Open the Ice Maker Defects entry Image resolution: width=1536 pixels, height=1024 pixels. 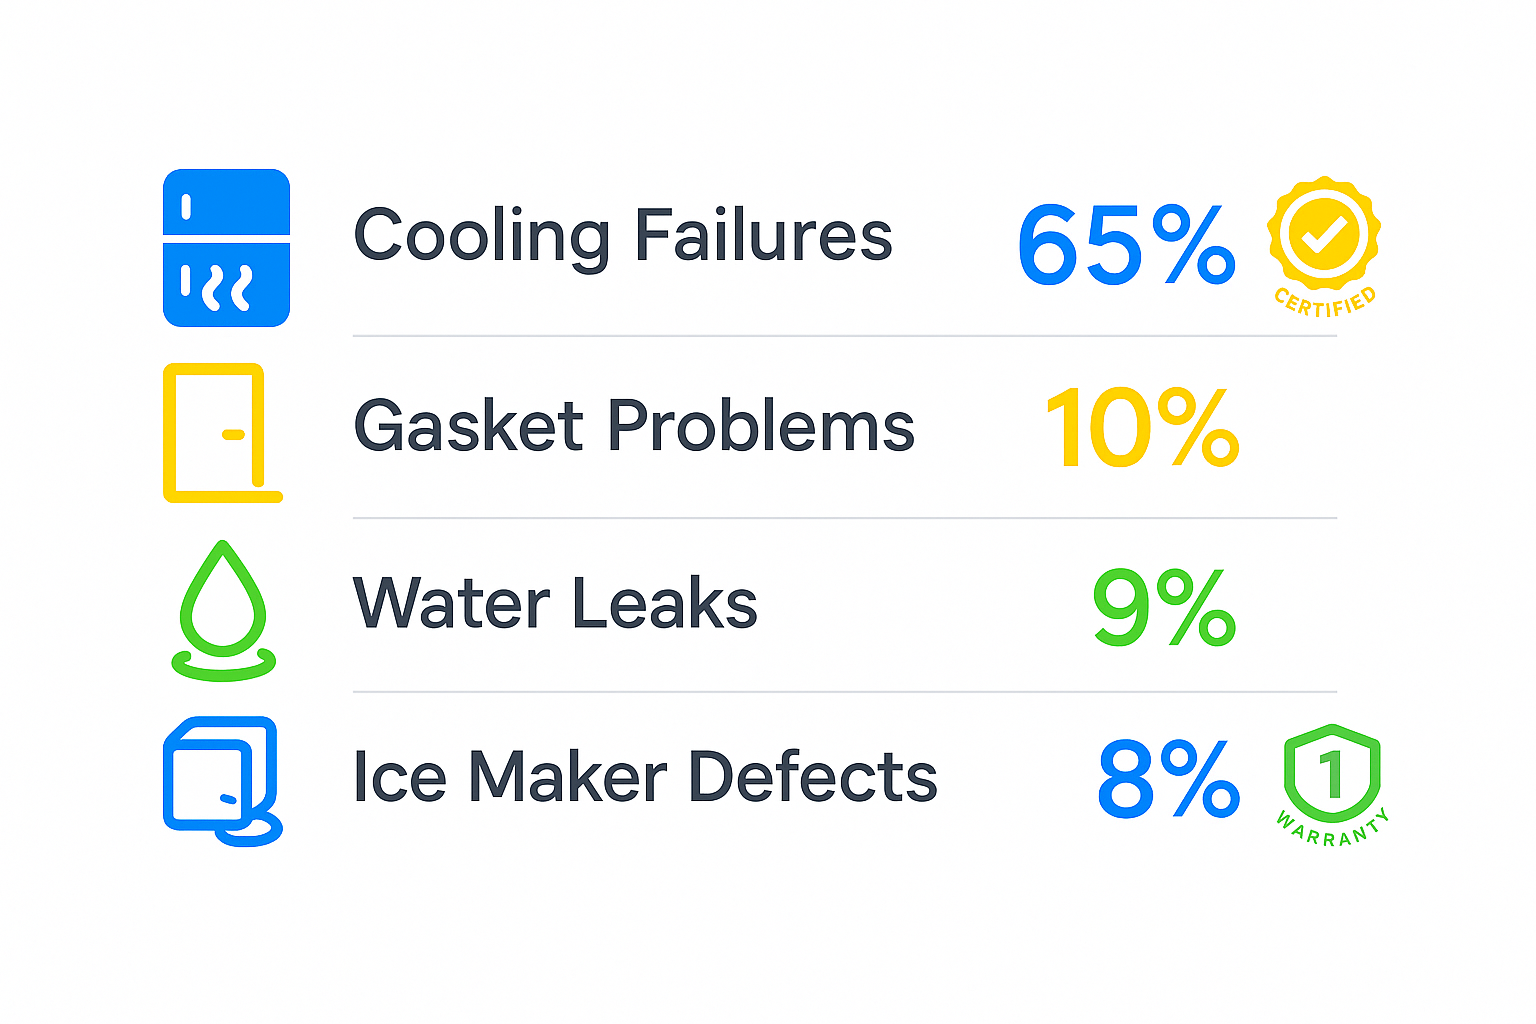click(x=645, y=777)
